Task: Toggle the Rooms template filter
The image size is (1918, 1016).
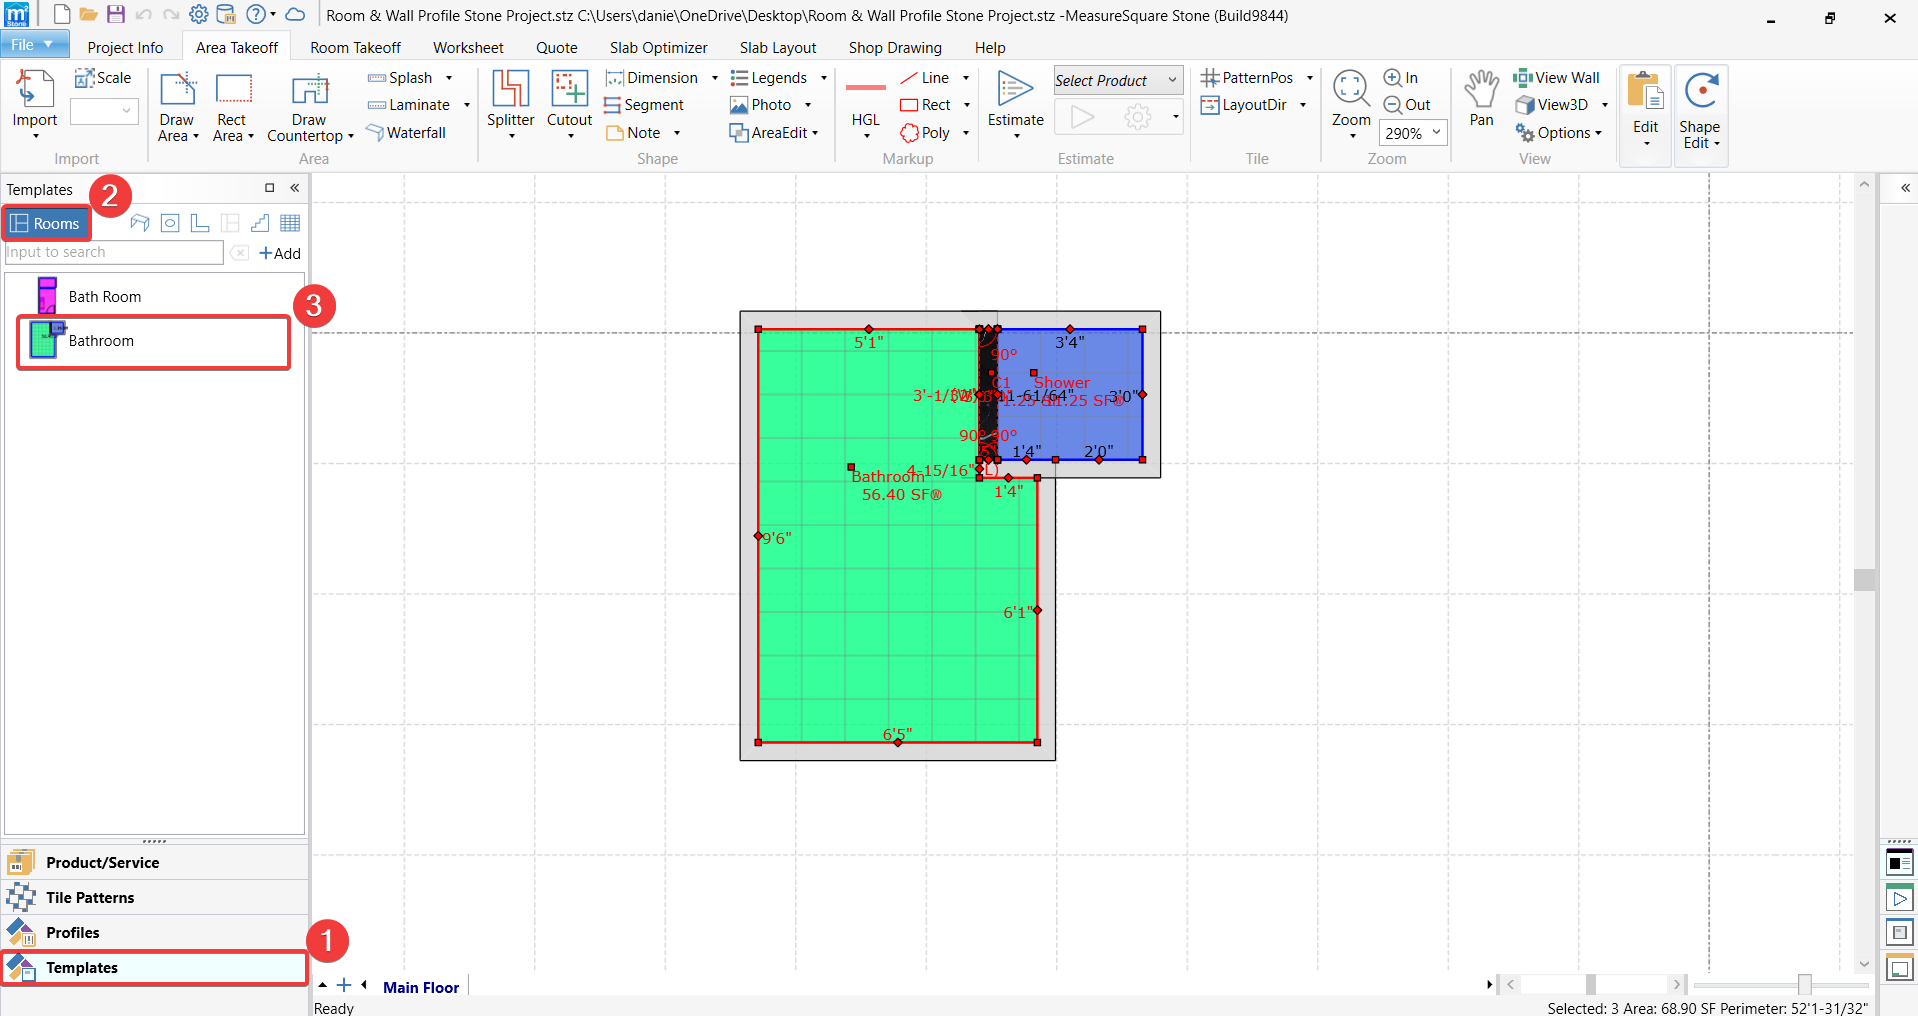Action: [46, 223]
